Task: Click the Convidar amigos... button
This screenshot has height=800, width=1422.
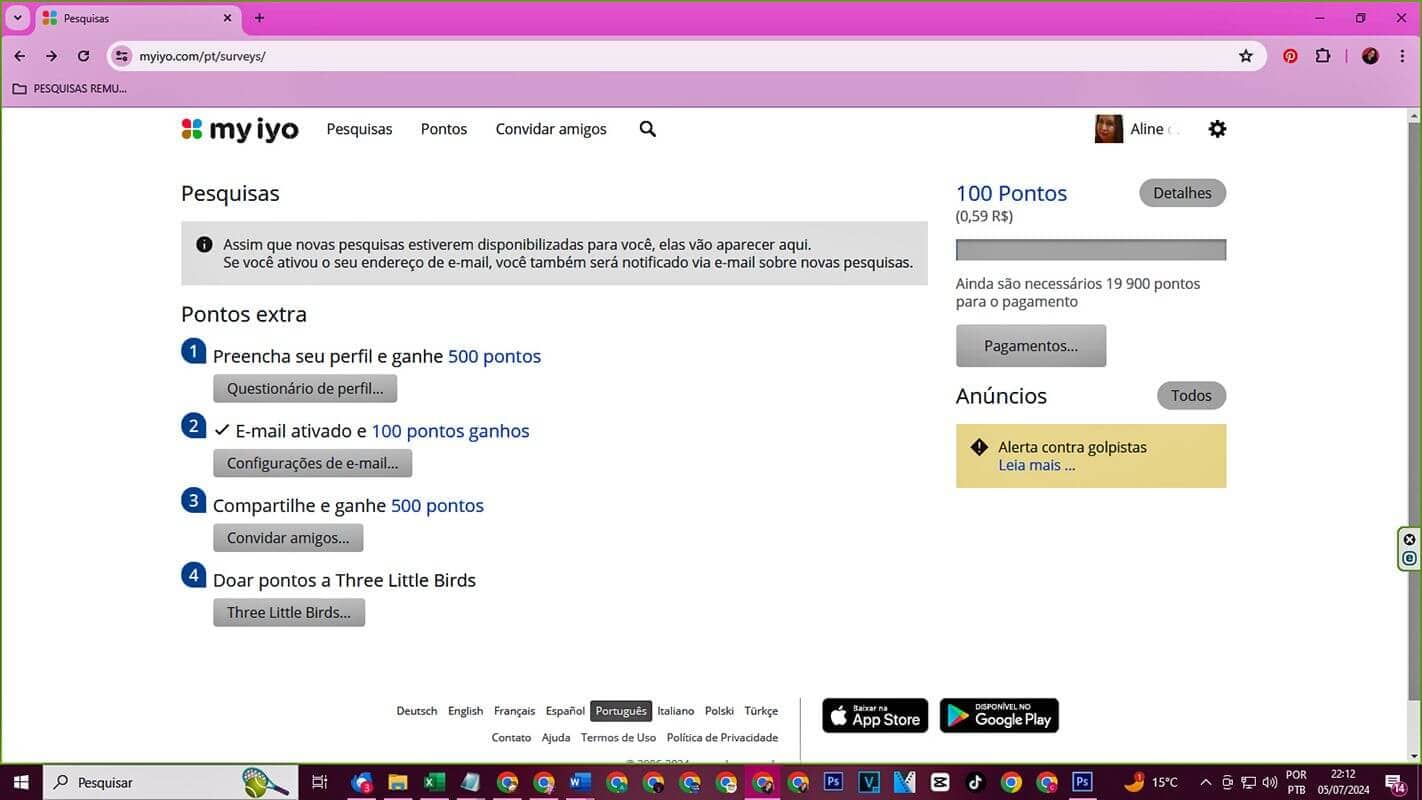Action: click(288, 538)
